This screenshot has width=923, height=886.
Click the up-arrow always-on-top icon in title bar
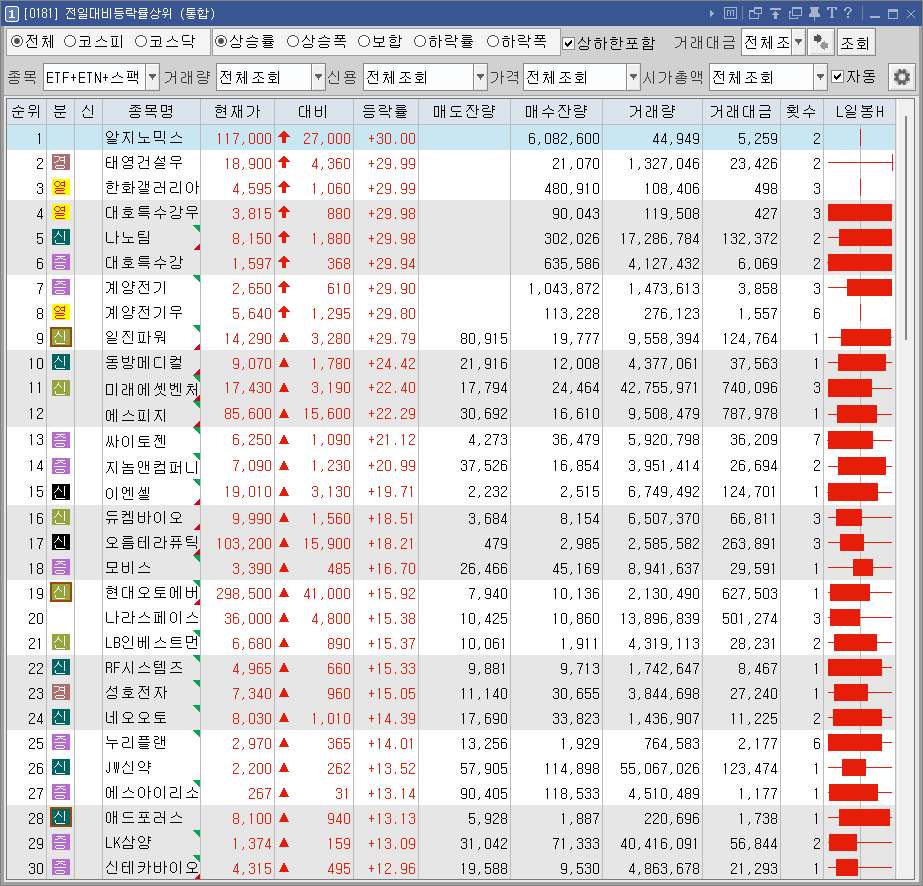(x=775, y=13)
